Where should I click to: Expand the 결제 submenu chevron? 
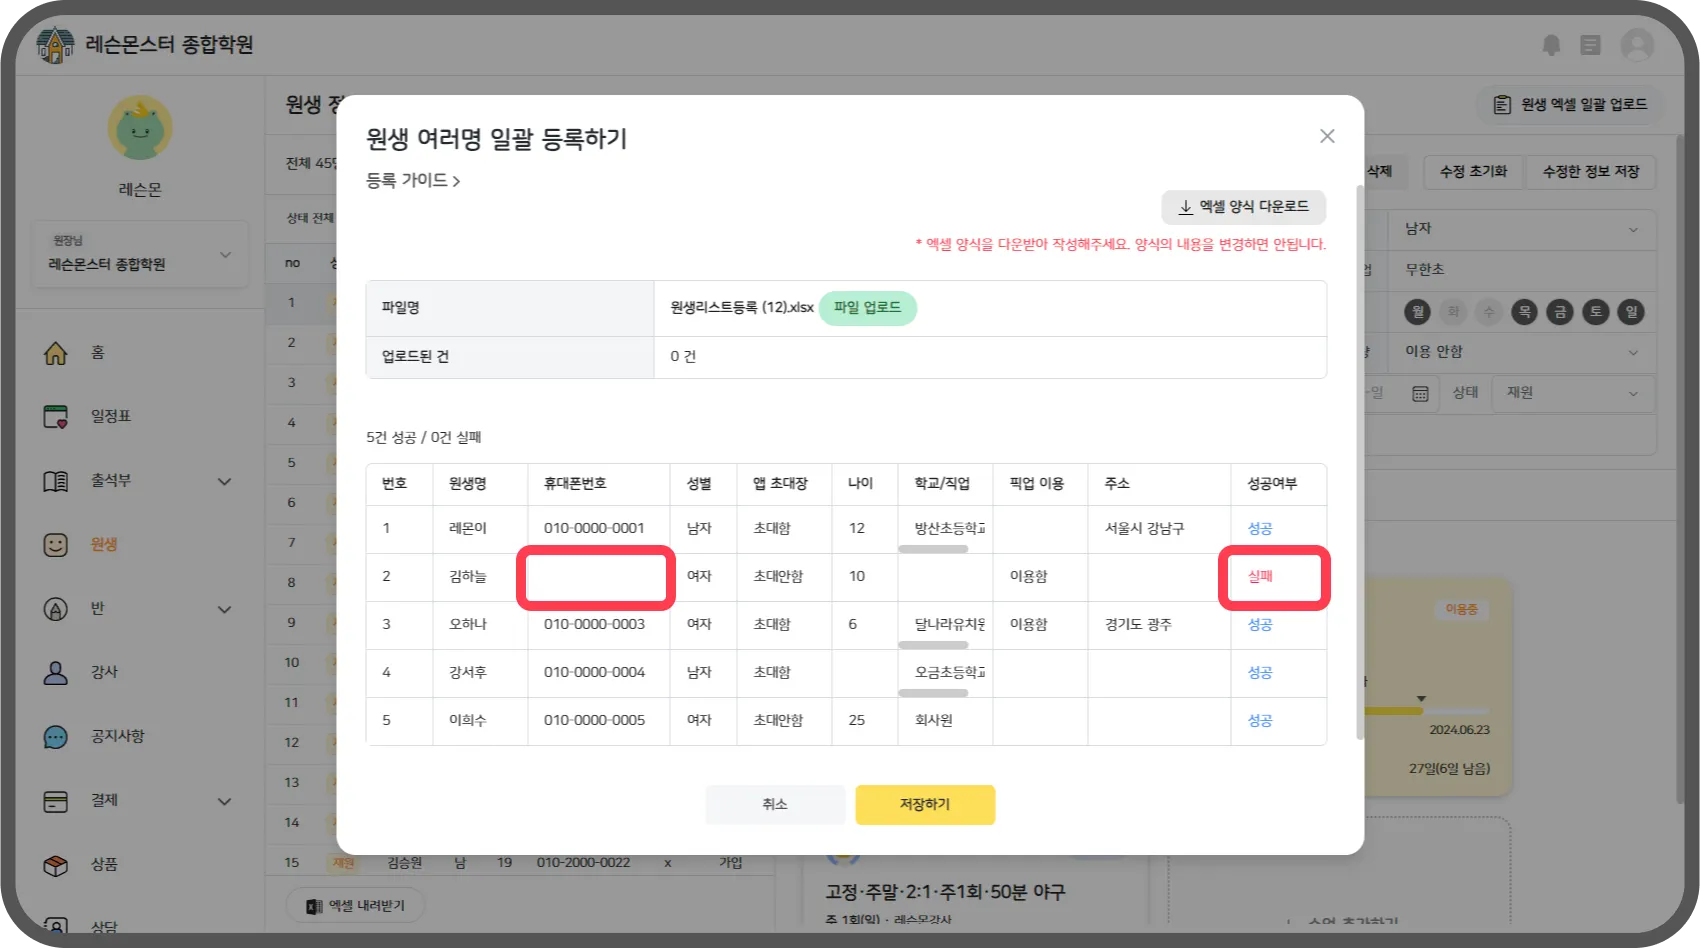pyautogui.click(x=225, y=801)
